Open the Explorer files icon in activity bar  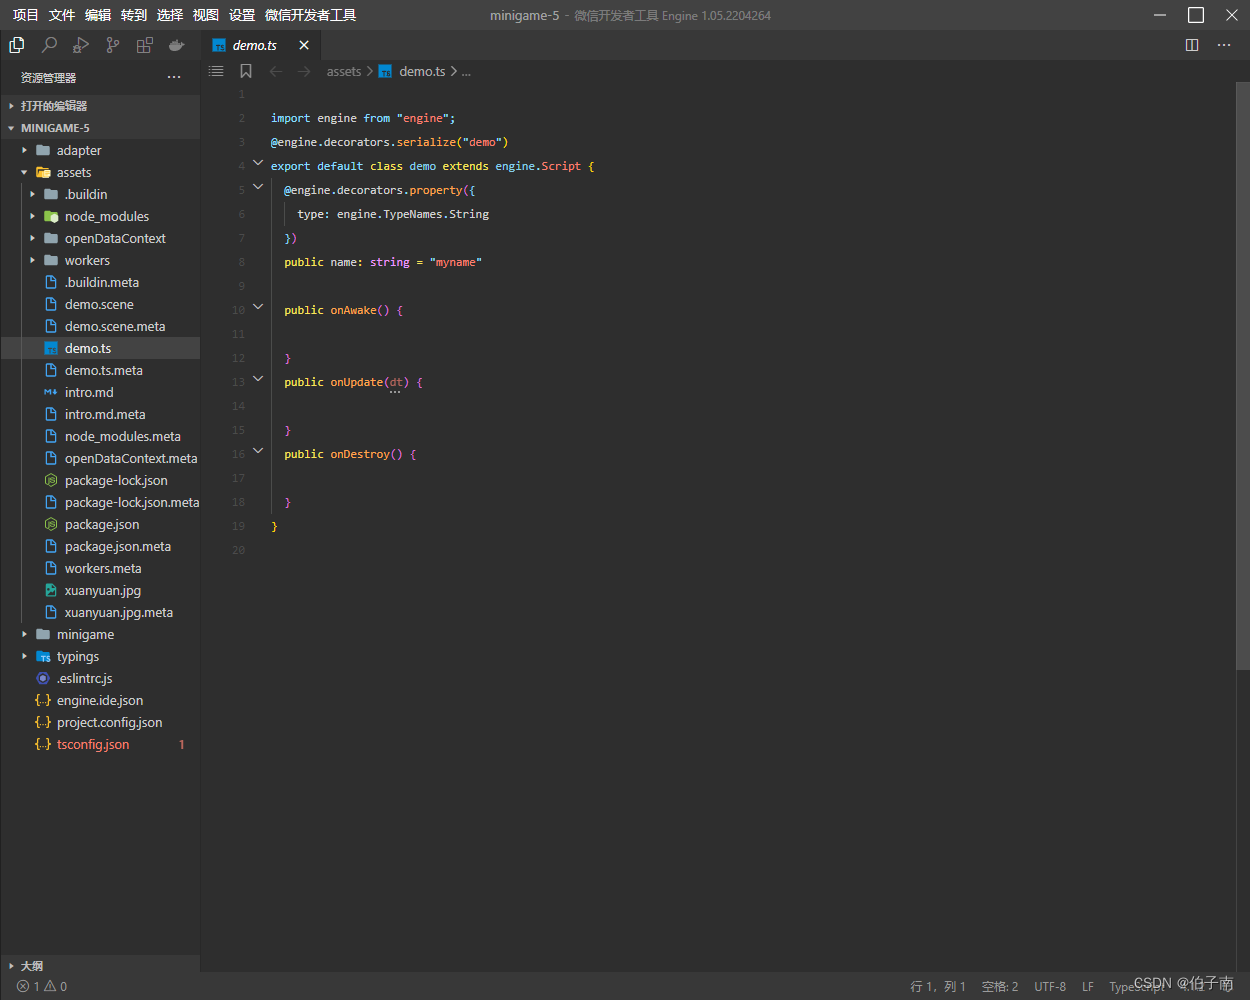click(17, 45)
